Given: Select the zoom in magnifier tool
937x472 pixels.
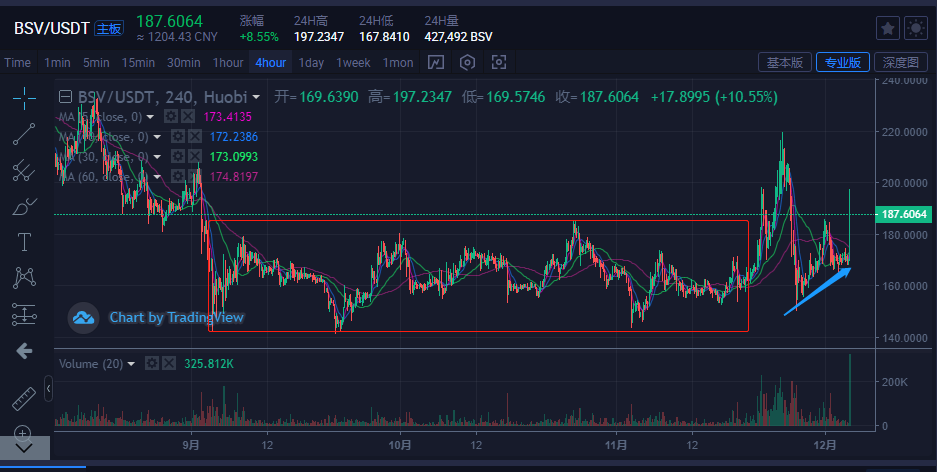Looking at the screenshot, I should point(22,433).
